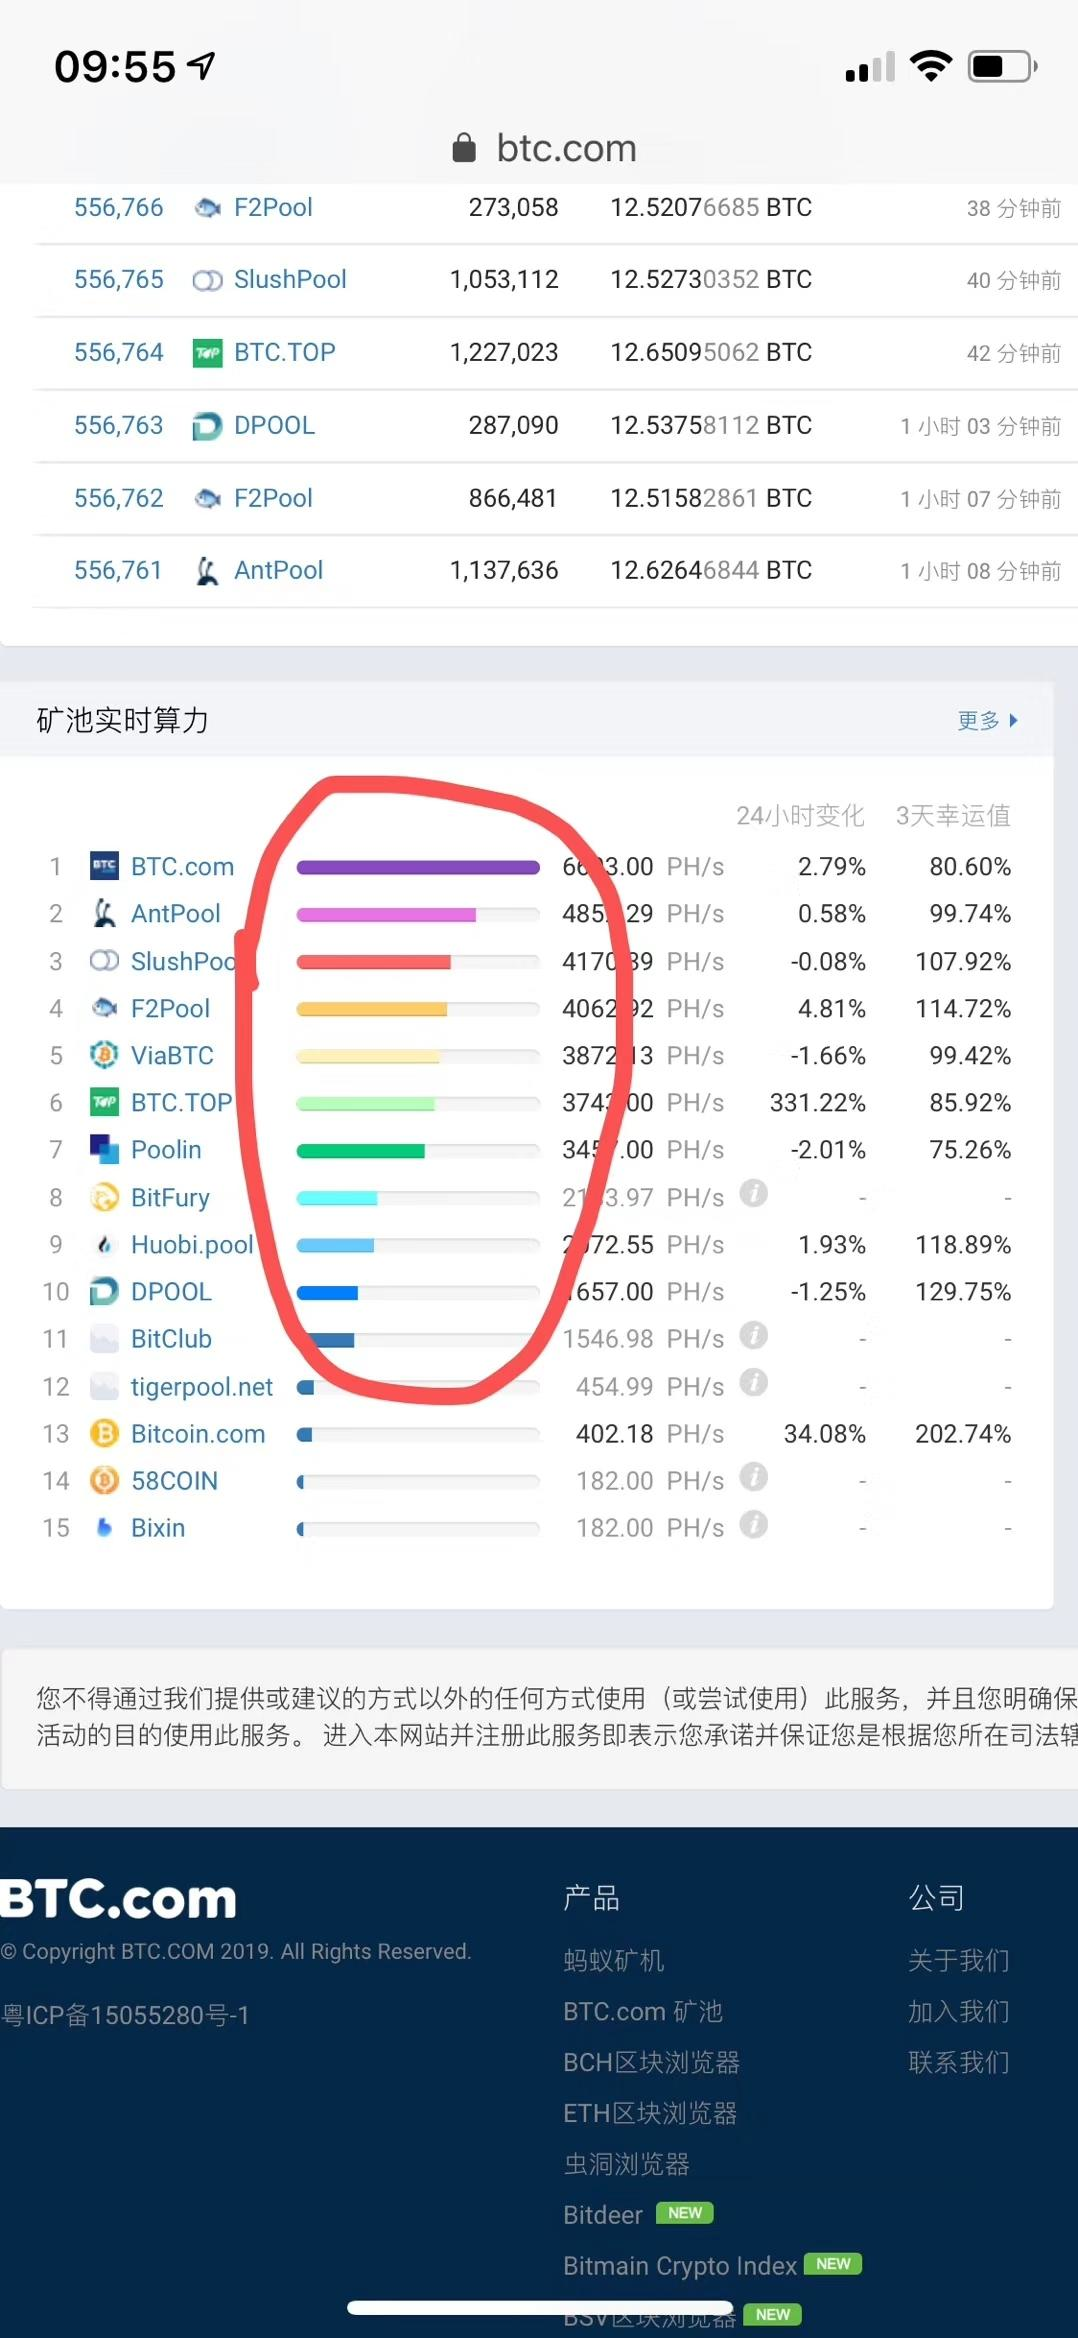Select BTC.com in the hashrate ranking
The height and width of the screenshot is (2338, 1078).
[x=182, y=866]
